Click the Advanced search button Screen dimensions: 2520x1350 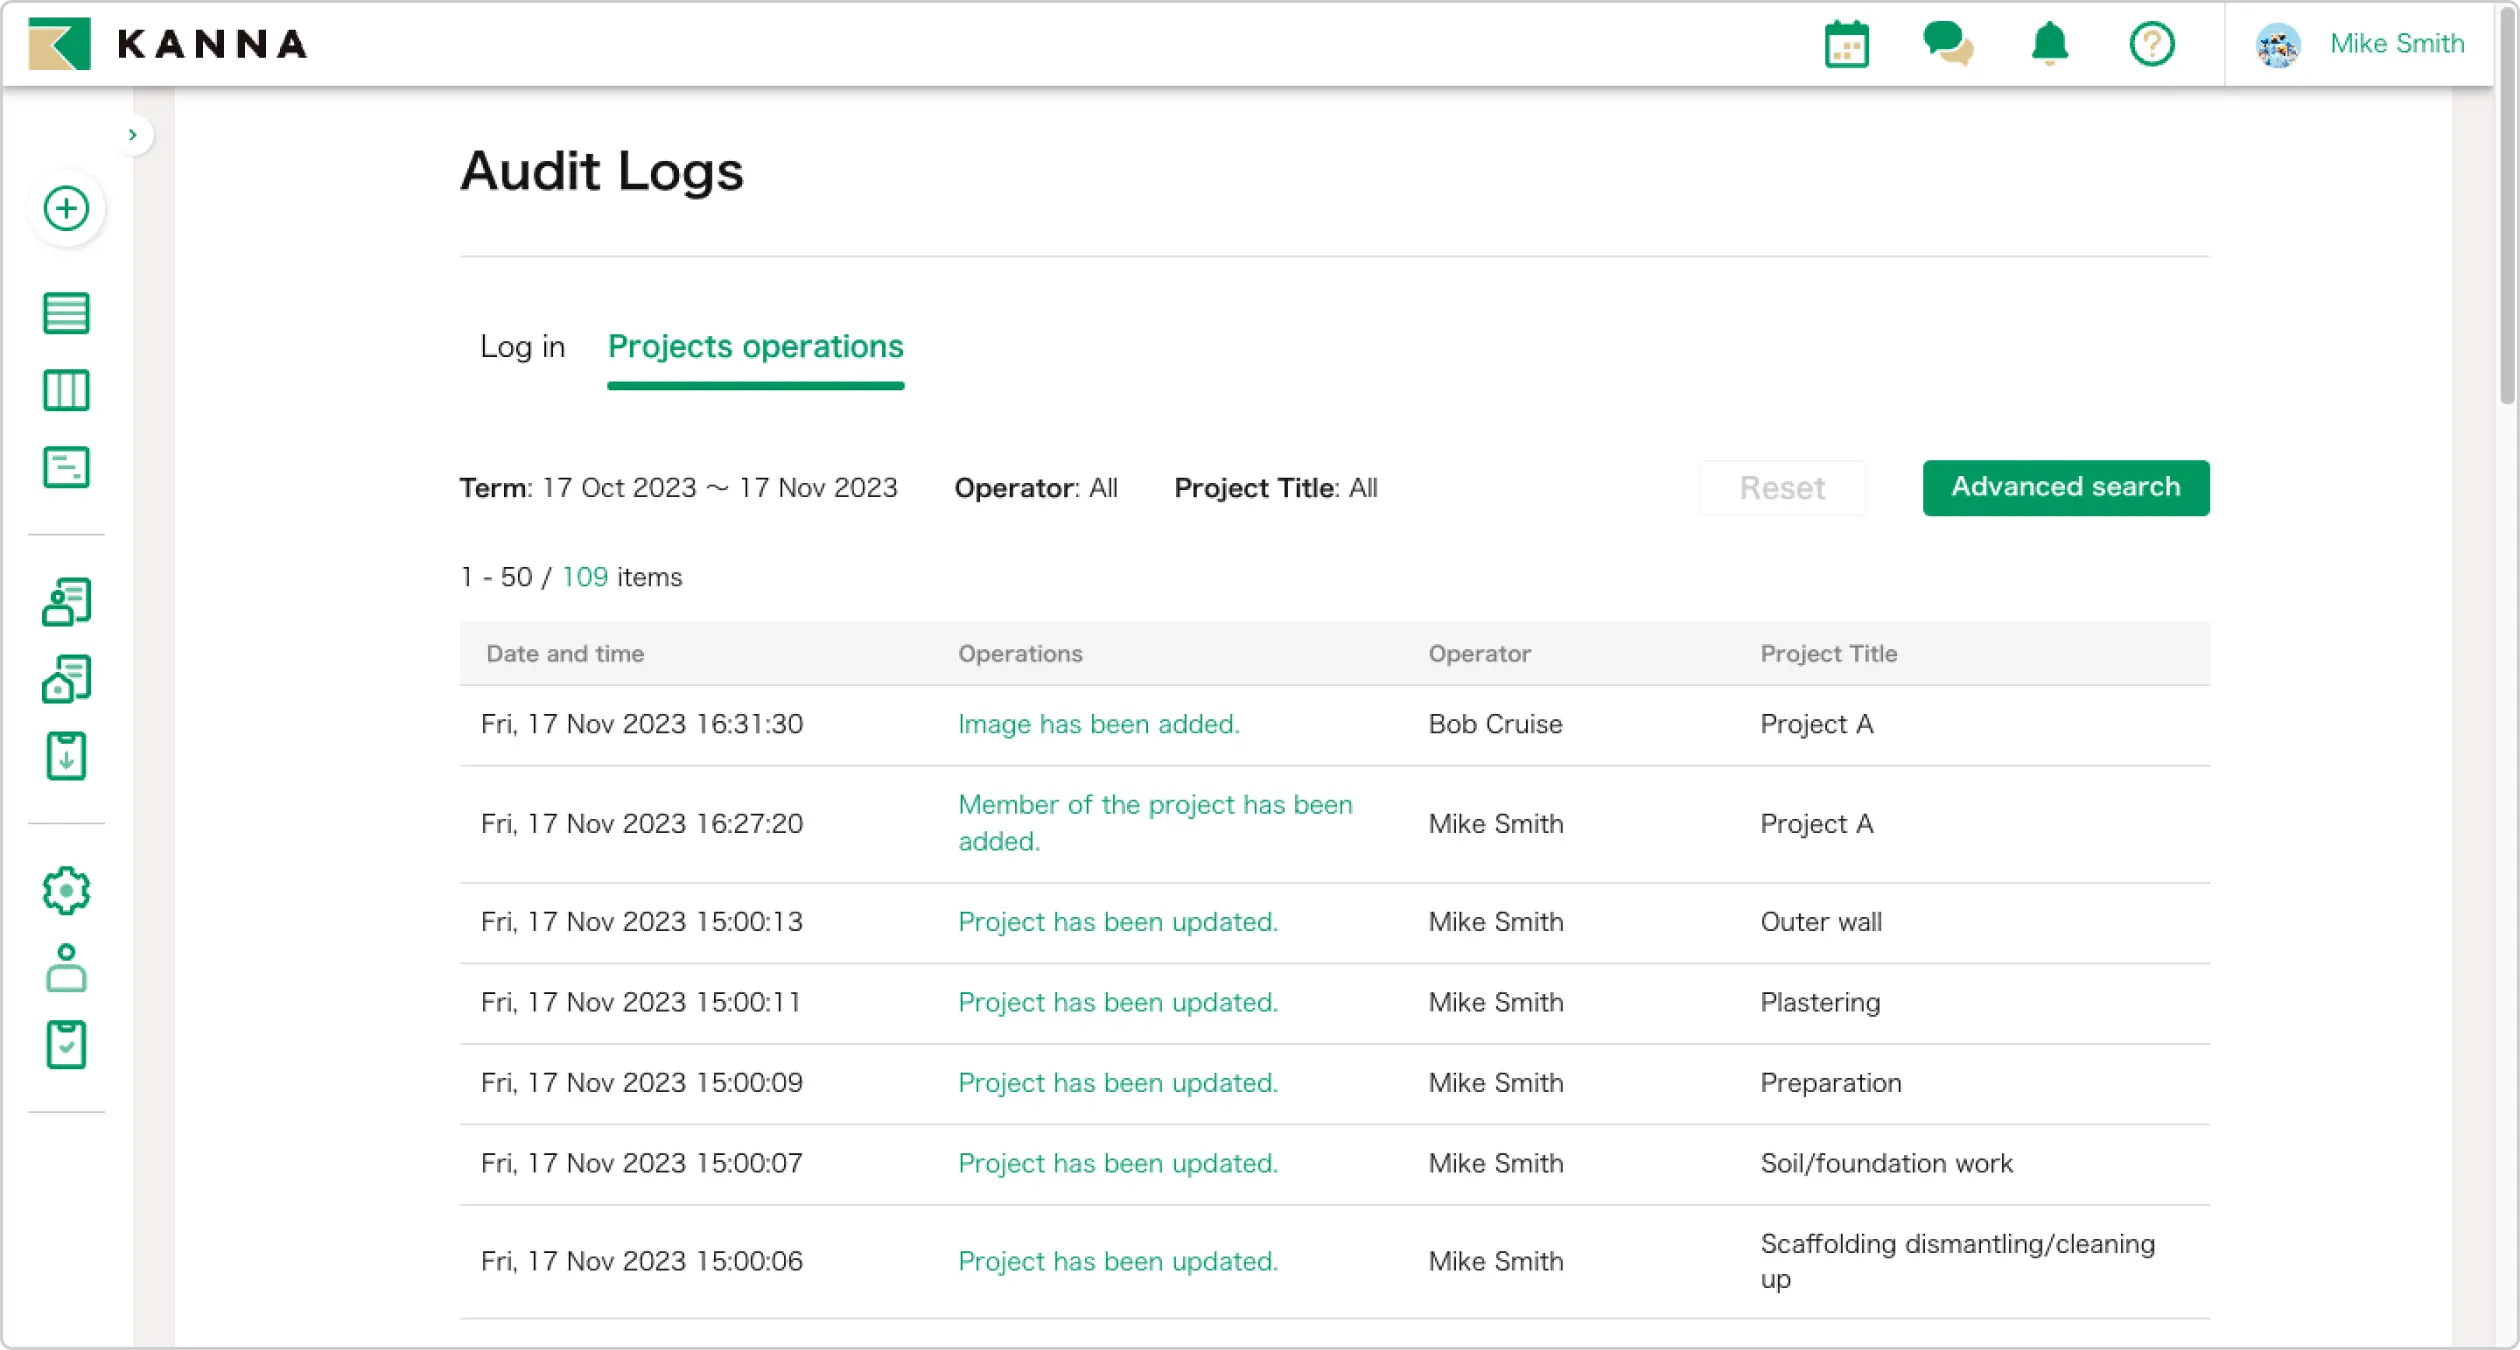[2065, 488]
